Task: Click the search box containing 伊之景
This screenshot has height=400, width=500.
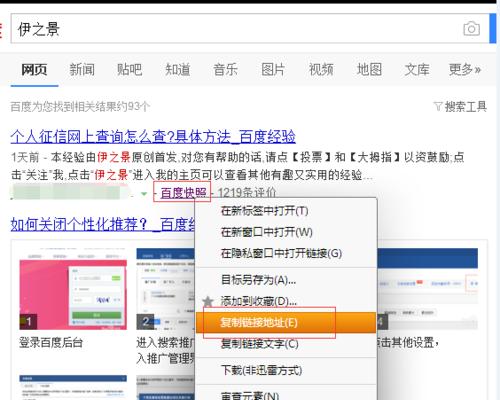Action: (x=250, y=29)
